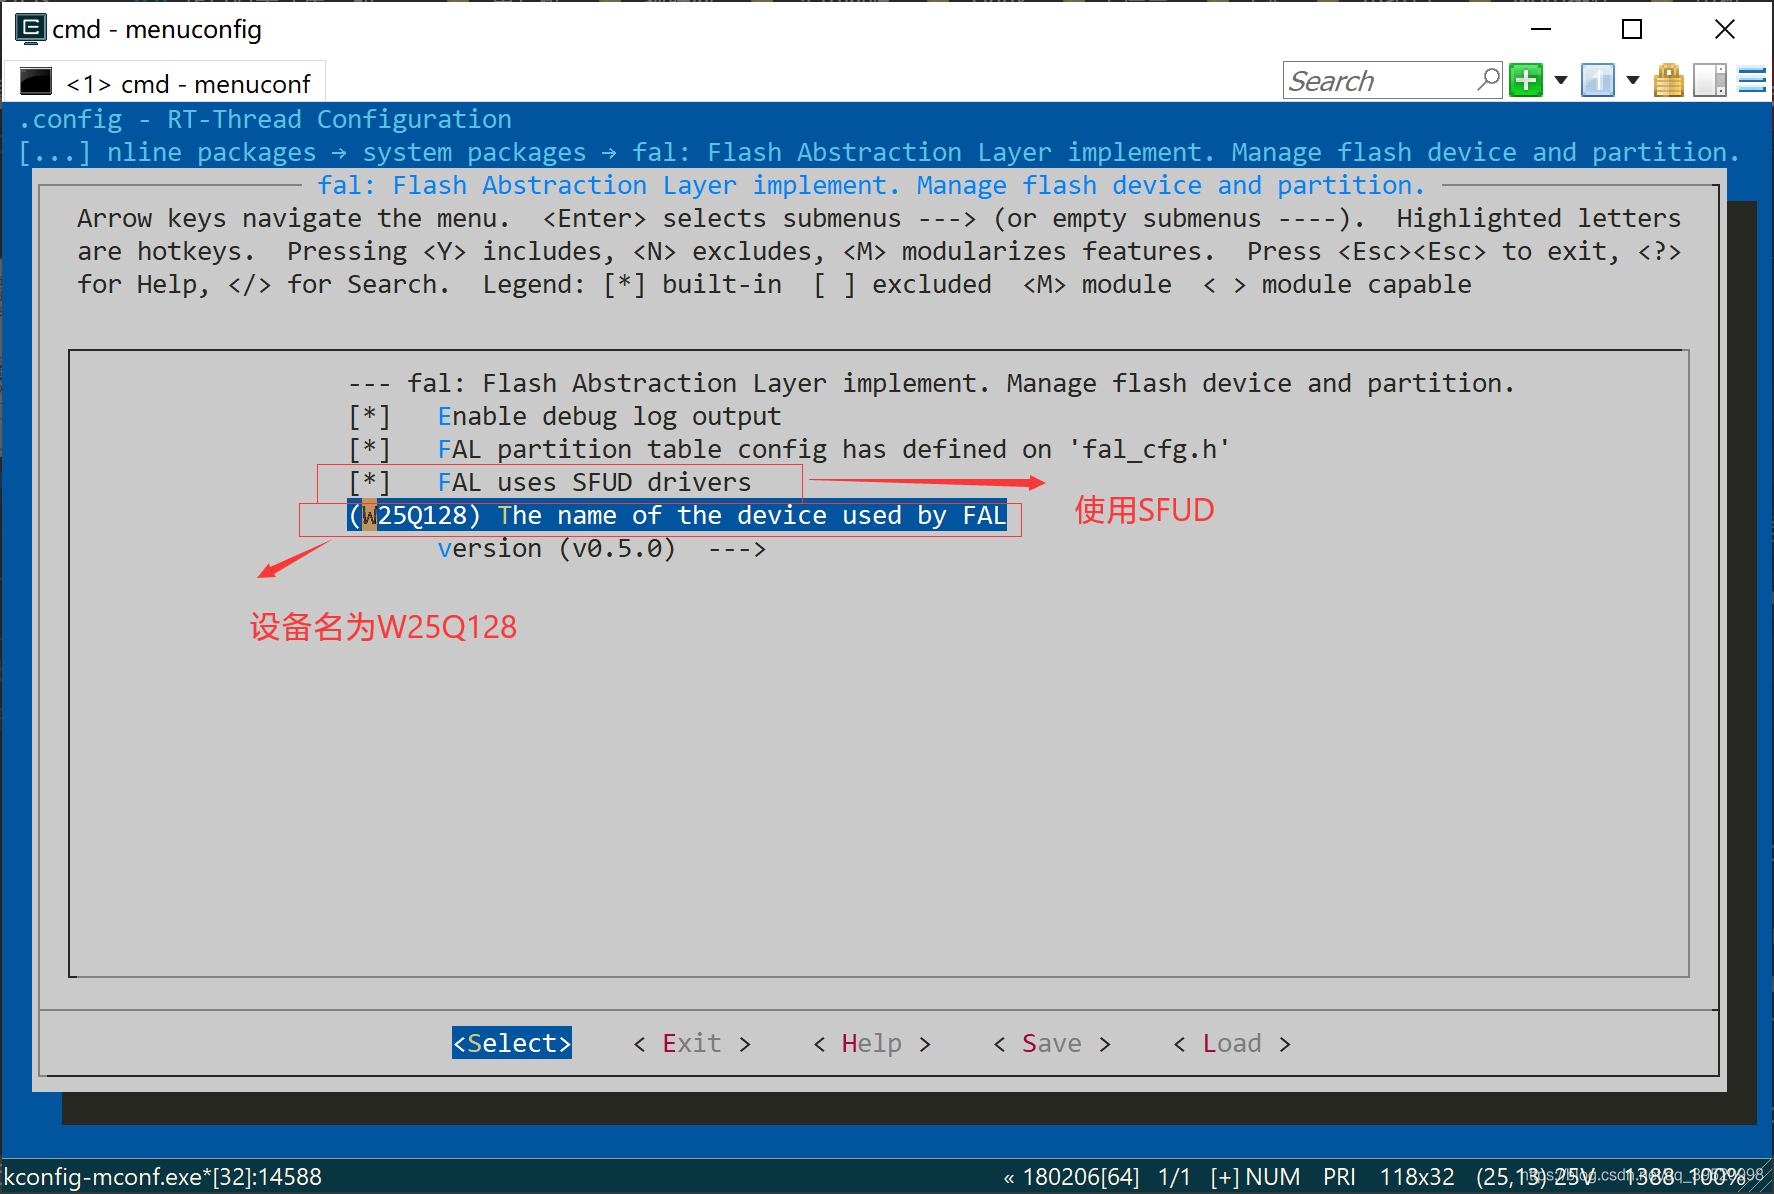The height and width of the screenshot is (1194, 1774).
Task: Click the yellow padlock icon in toolbar
Action: pos(1668,80)
